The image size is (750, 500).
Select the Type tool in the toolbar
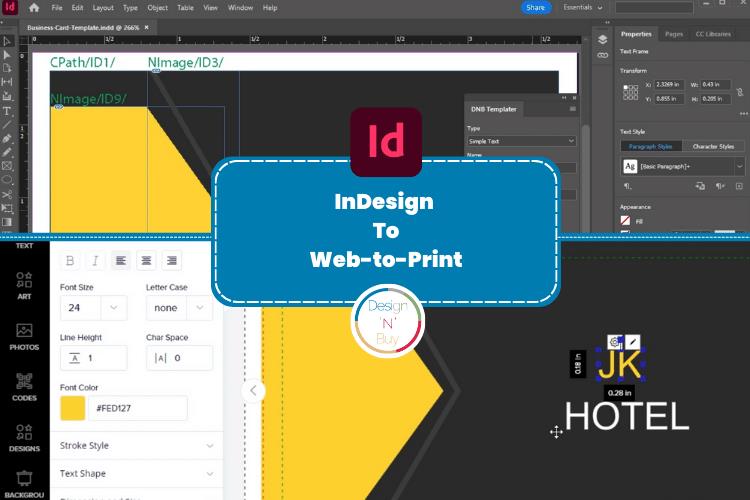click(x=7, y=111)
